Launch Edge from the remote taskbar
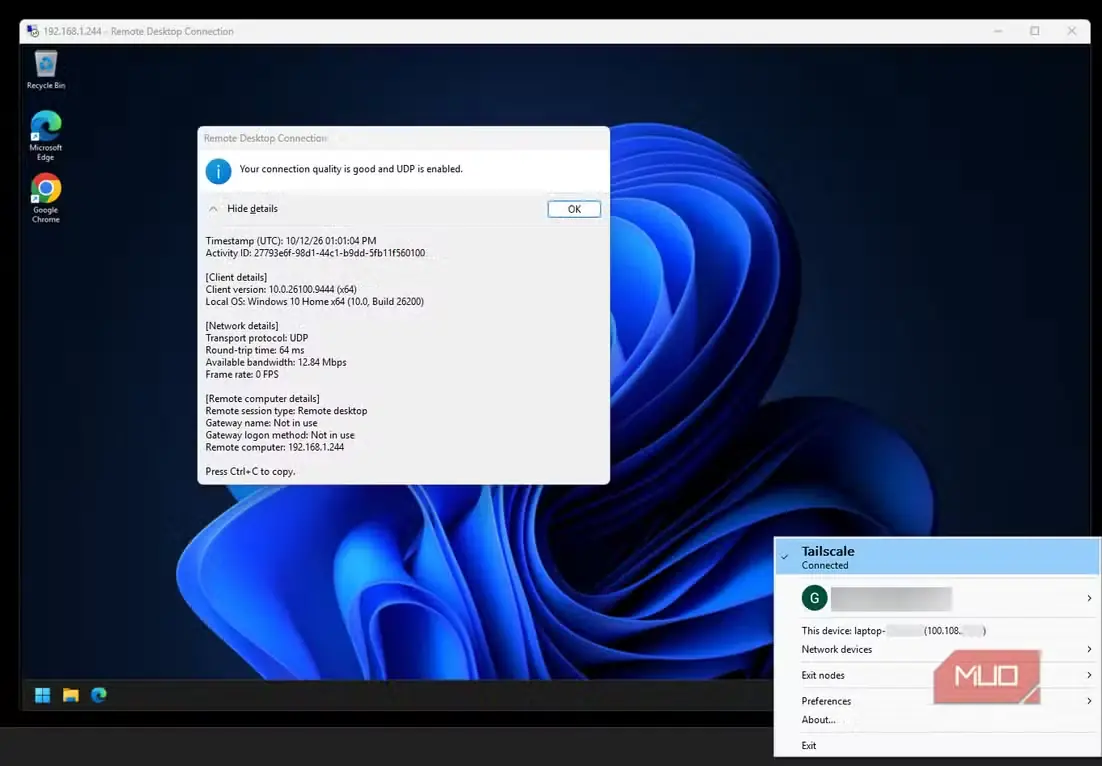The height and width of the screenshot is (766, 1102). 99,695
